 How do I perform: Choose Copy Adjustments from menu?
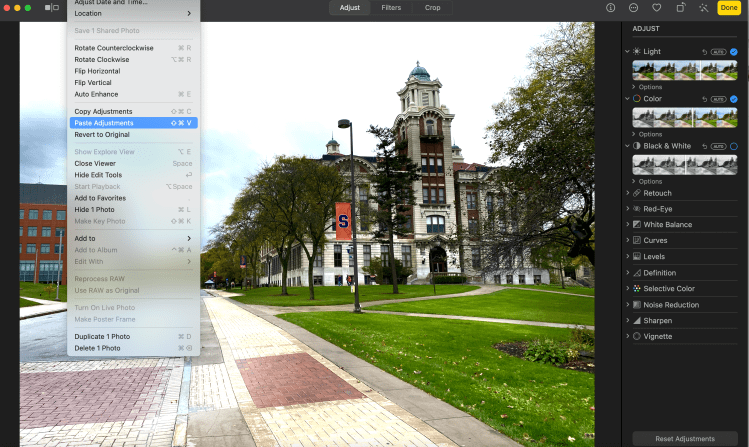133,111
